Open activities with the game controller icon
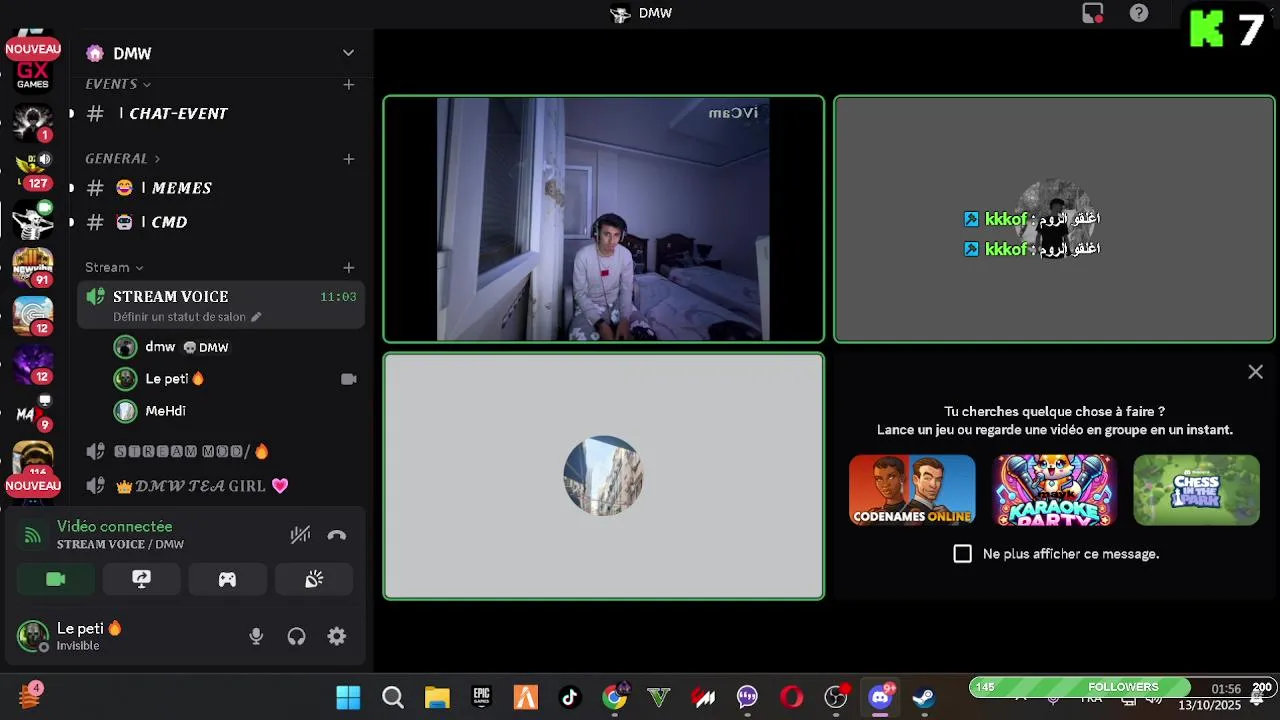 [228, 579]
